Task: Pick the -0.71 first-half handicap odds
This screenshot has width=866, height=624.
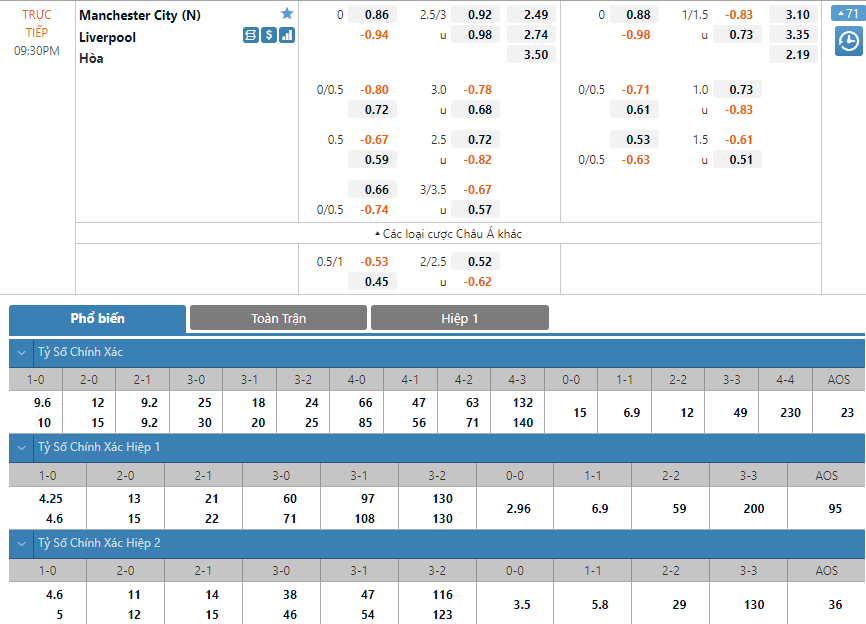Action: (634, 89)
